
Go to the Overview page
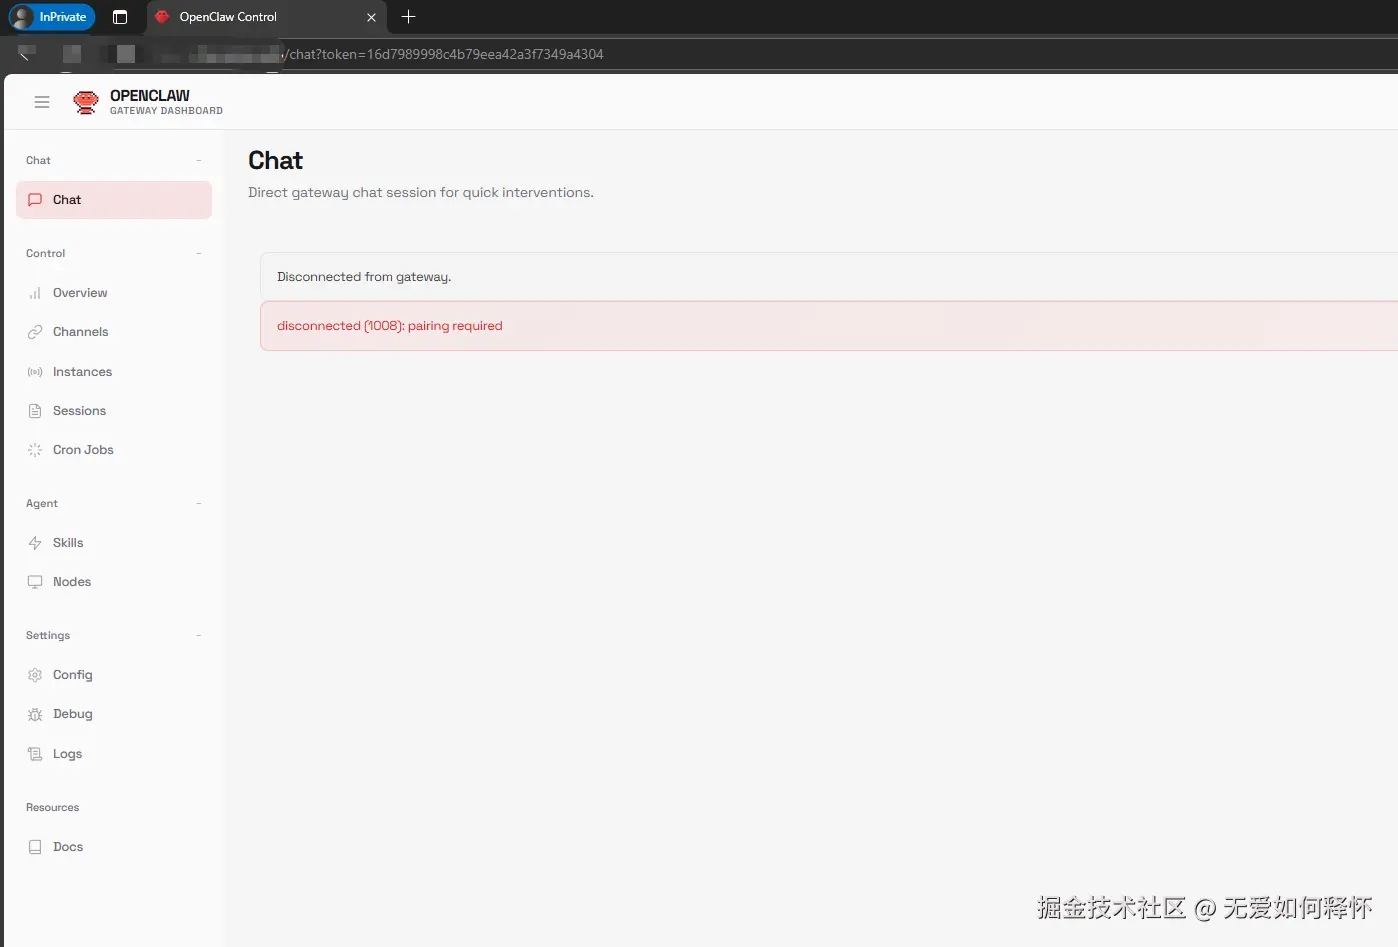pos(114,293)
